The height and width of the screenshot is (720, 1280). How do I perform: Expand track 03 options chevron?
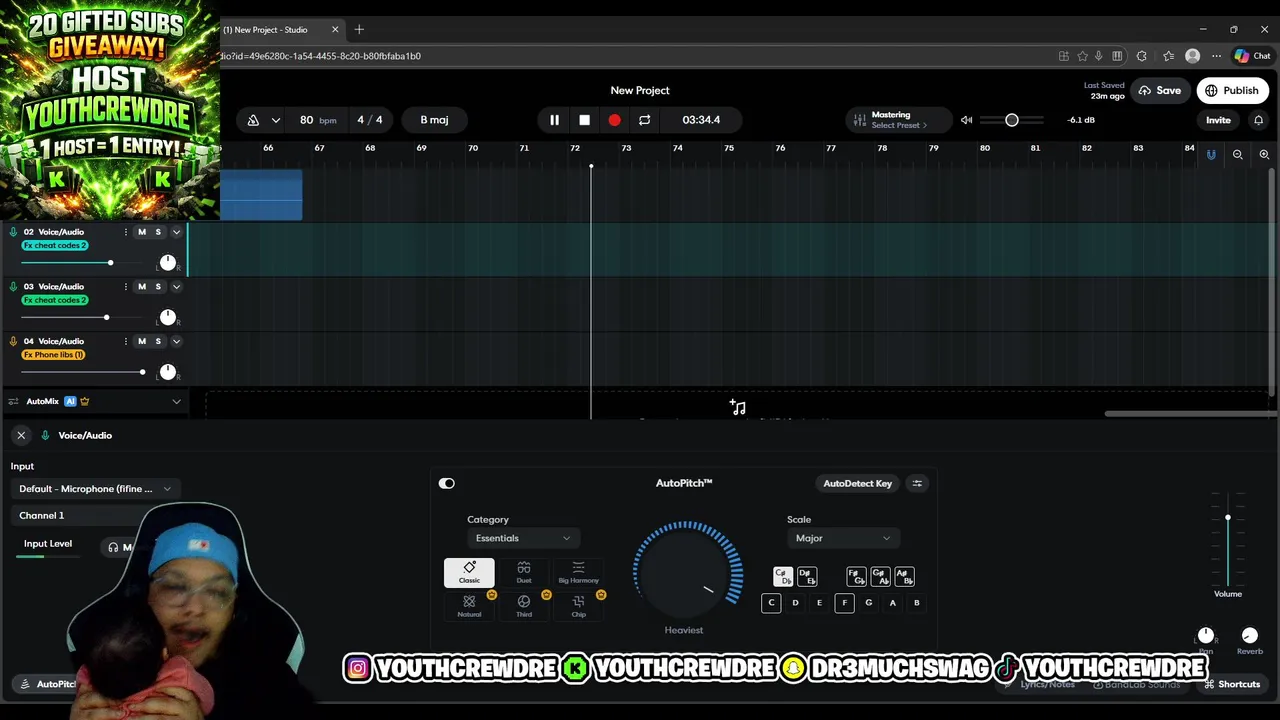[x=176, y=287]
